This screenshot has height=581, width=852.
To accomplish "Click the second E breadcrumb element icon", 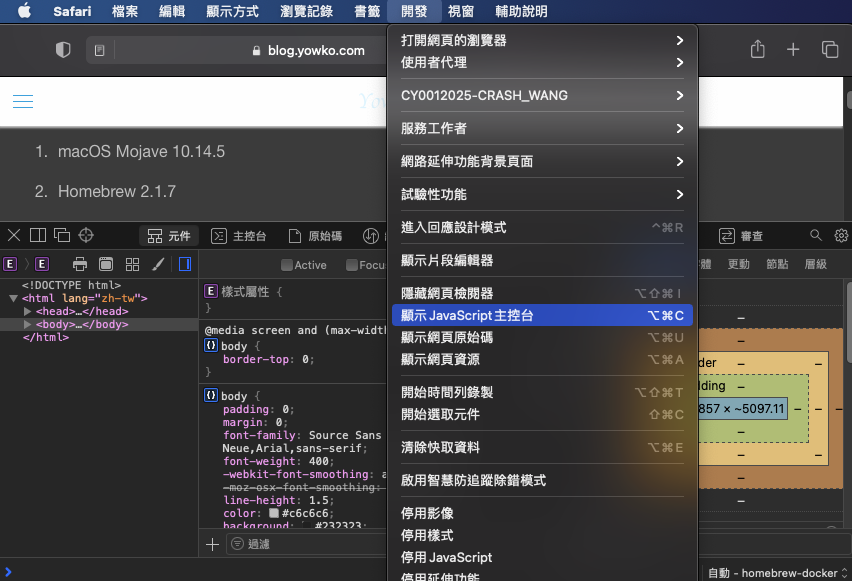I will pyautogui.click(x=42, y=265).
